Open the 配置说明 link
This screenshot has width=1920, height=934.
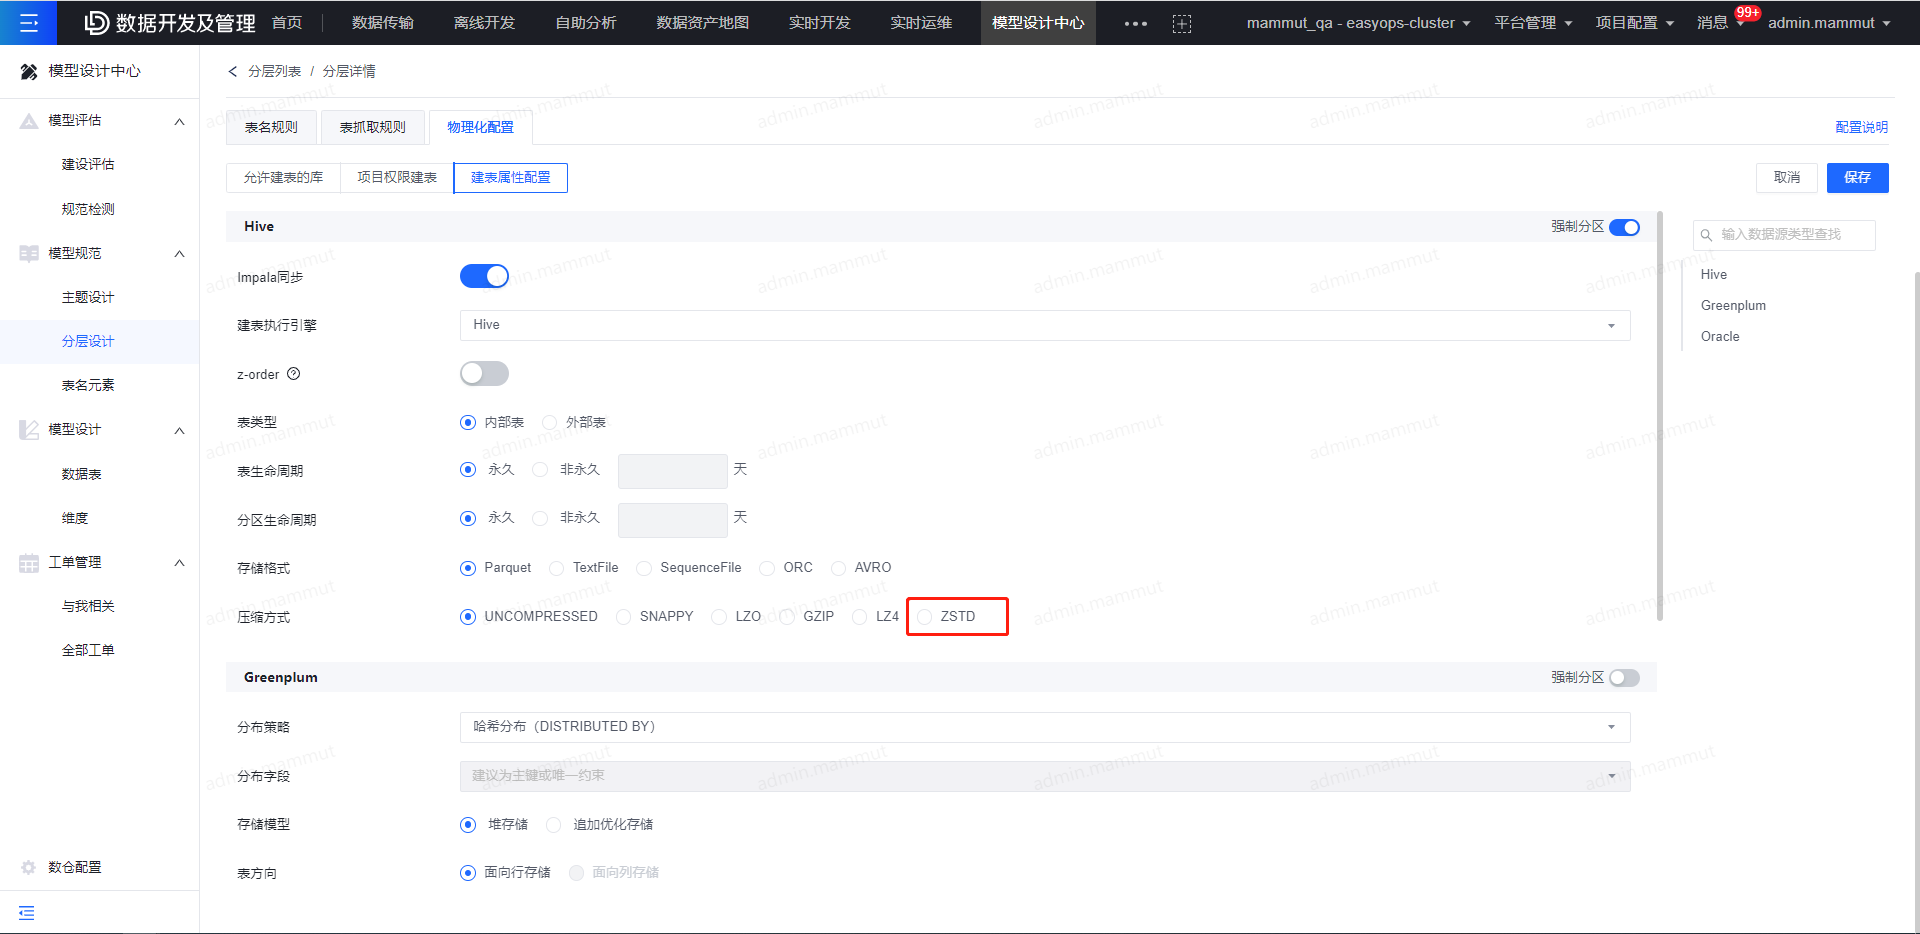click(1861, 127)
